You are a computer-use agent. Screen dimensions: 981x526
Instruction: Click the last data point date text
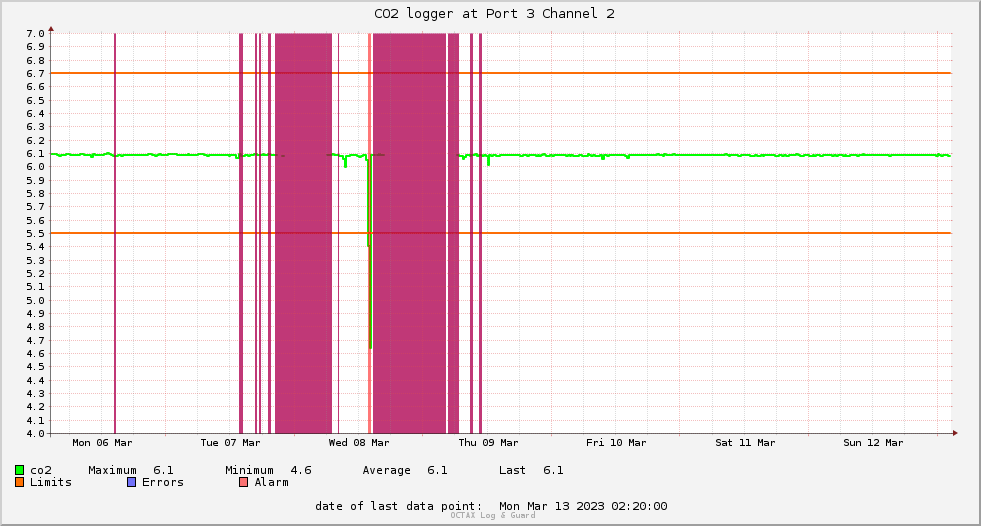tap(491, 506)
